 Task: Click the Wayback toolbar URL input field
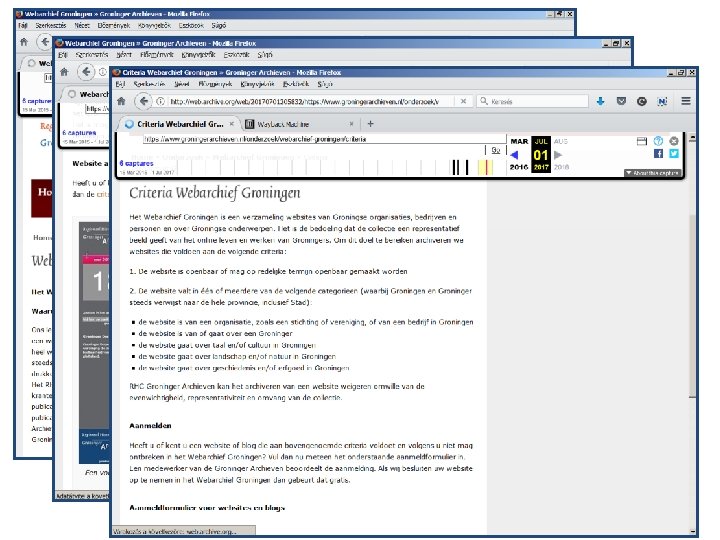coord(324,139)
